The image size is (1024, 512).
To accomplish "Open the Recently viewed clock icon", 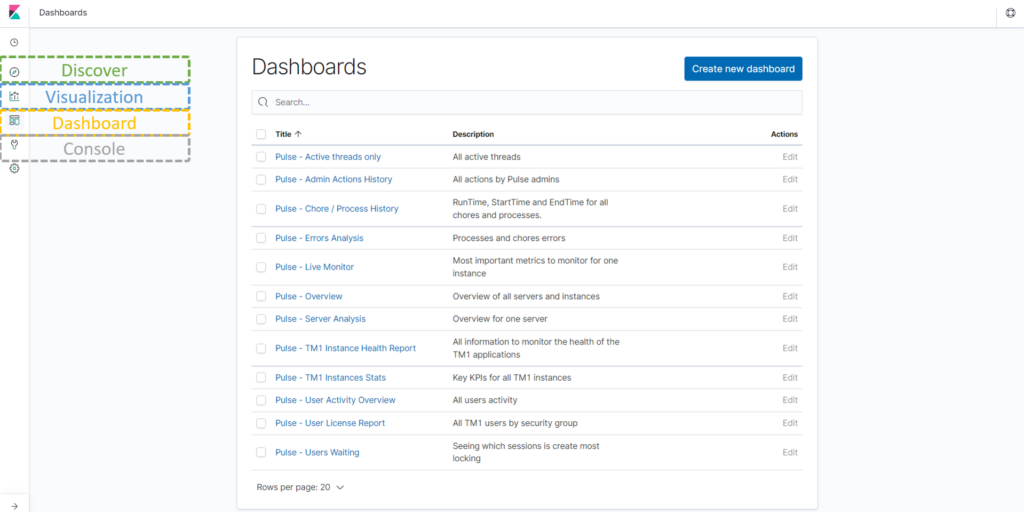I will (x=14, y=43).
